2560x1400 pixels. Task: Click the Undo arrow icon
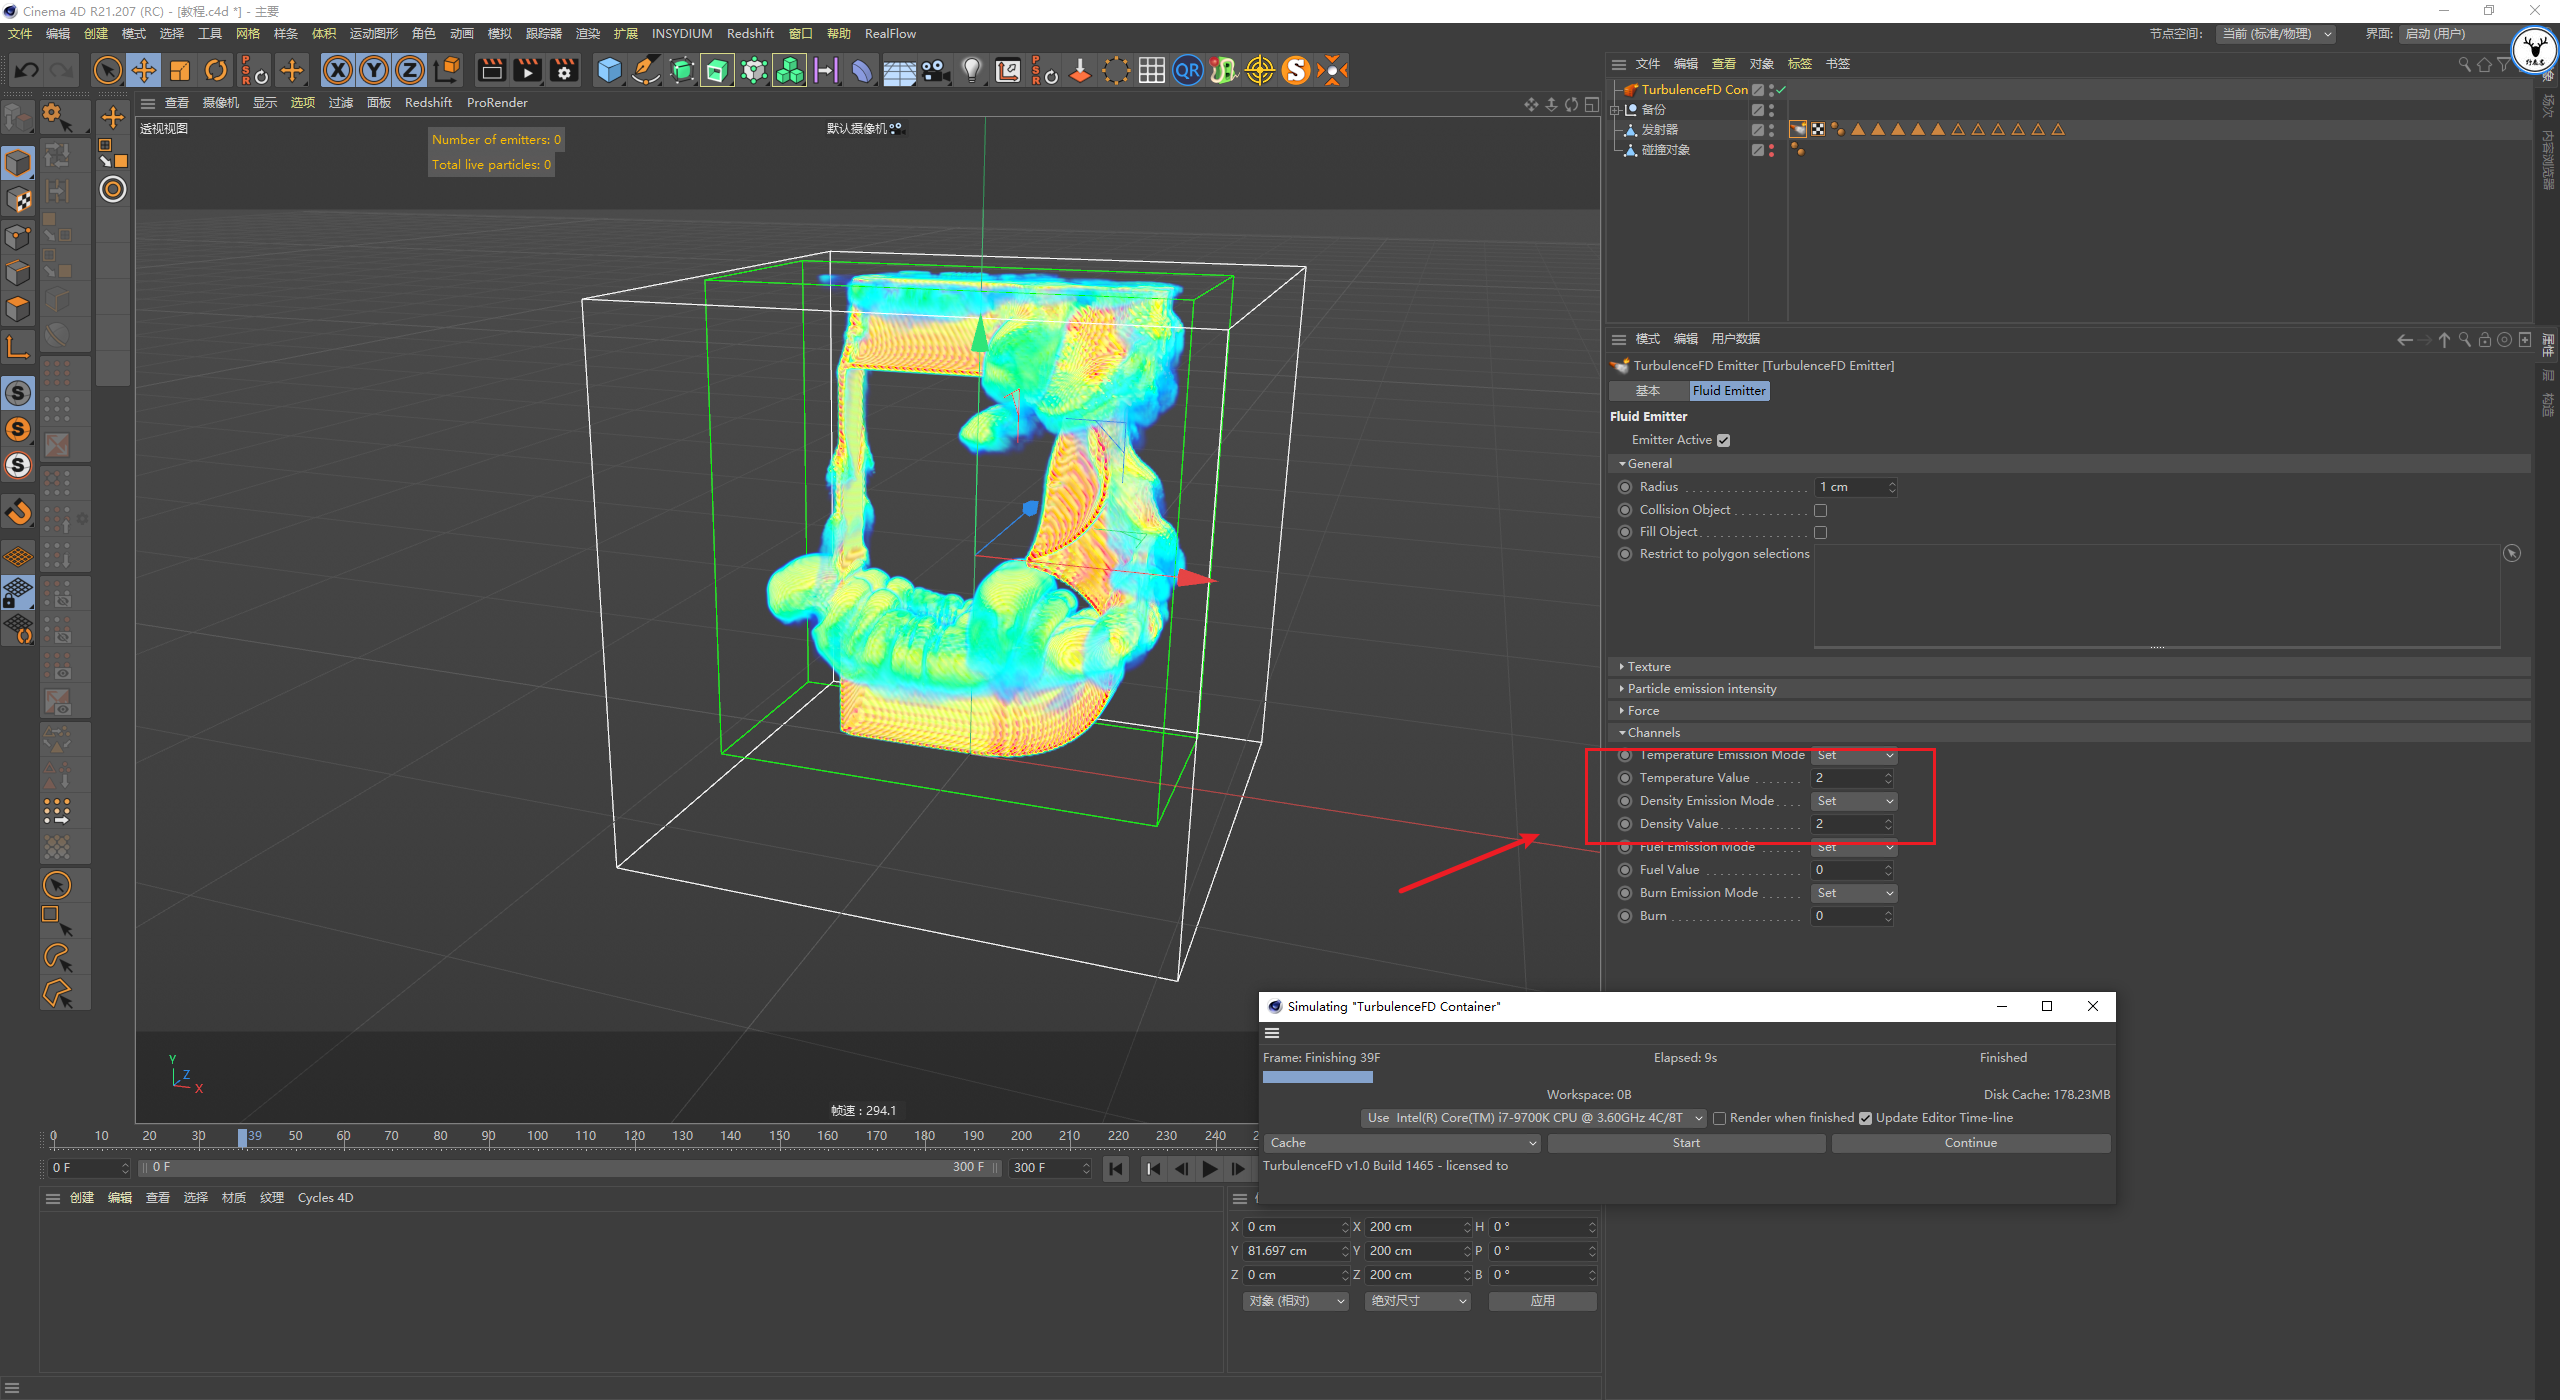27,70
